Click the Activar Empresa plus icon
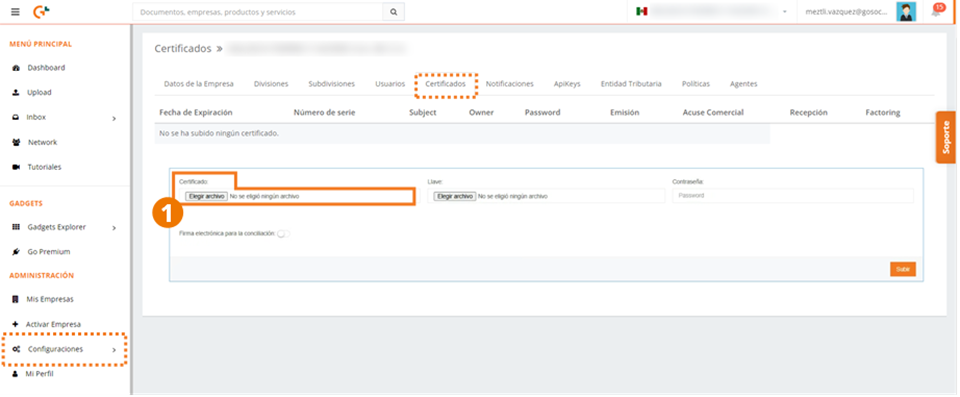This screenshot has height=397, width=960. [x=16, y=324]
